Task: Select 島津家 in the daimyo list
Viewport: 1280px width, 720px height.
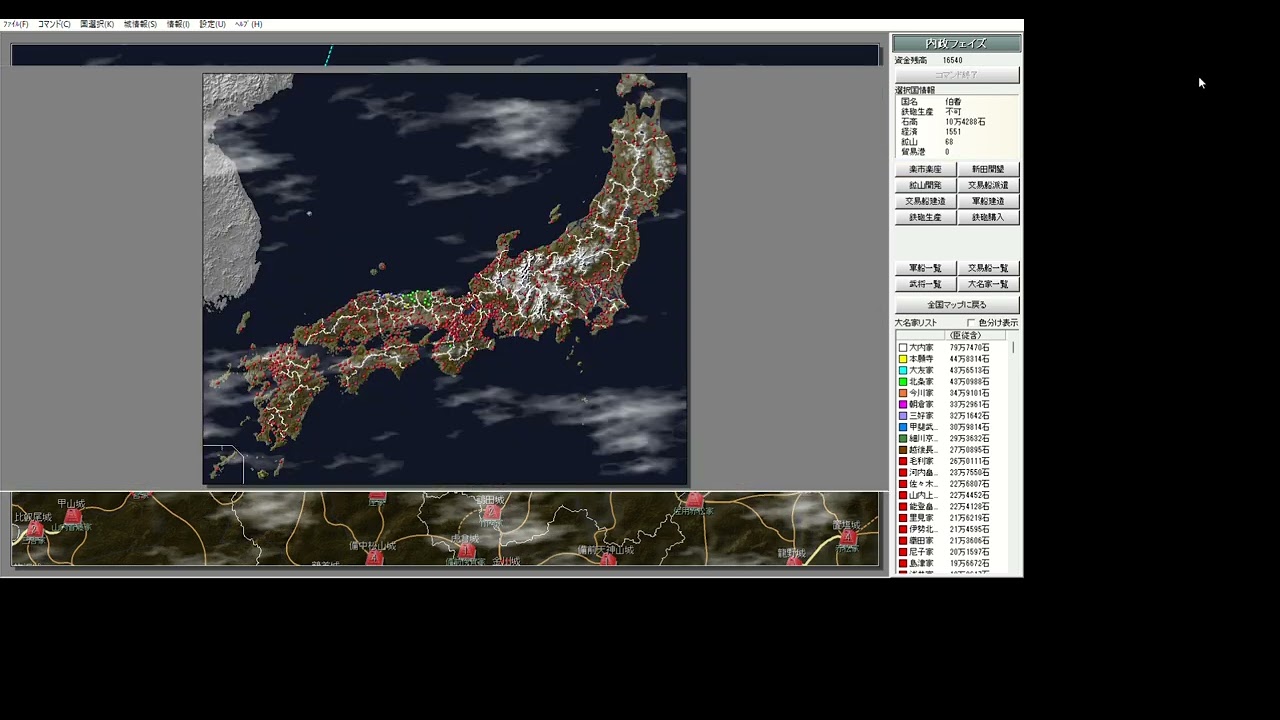Action: 921,563
